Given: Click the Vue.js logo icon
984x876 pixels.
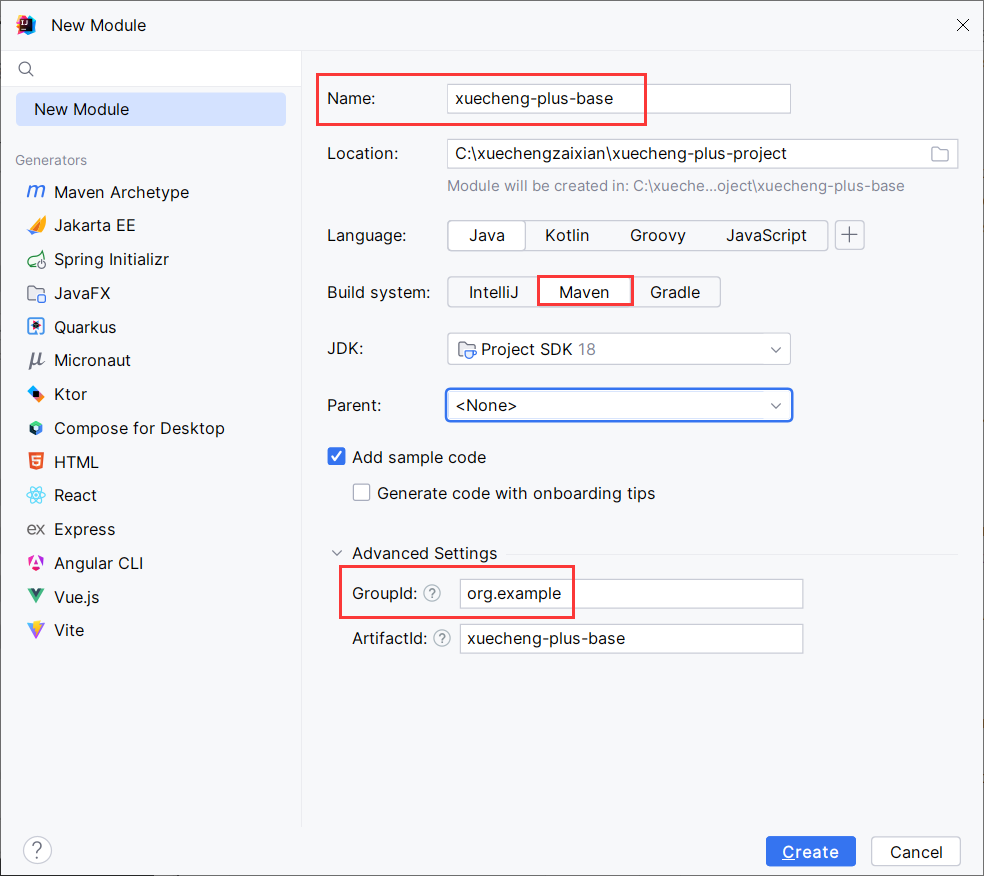Looking at the screenshot, I should 36,596.
